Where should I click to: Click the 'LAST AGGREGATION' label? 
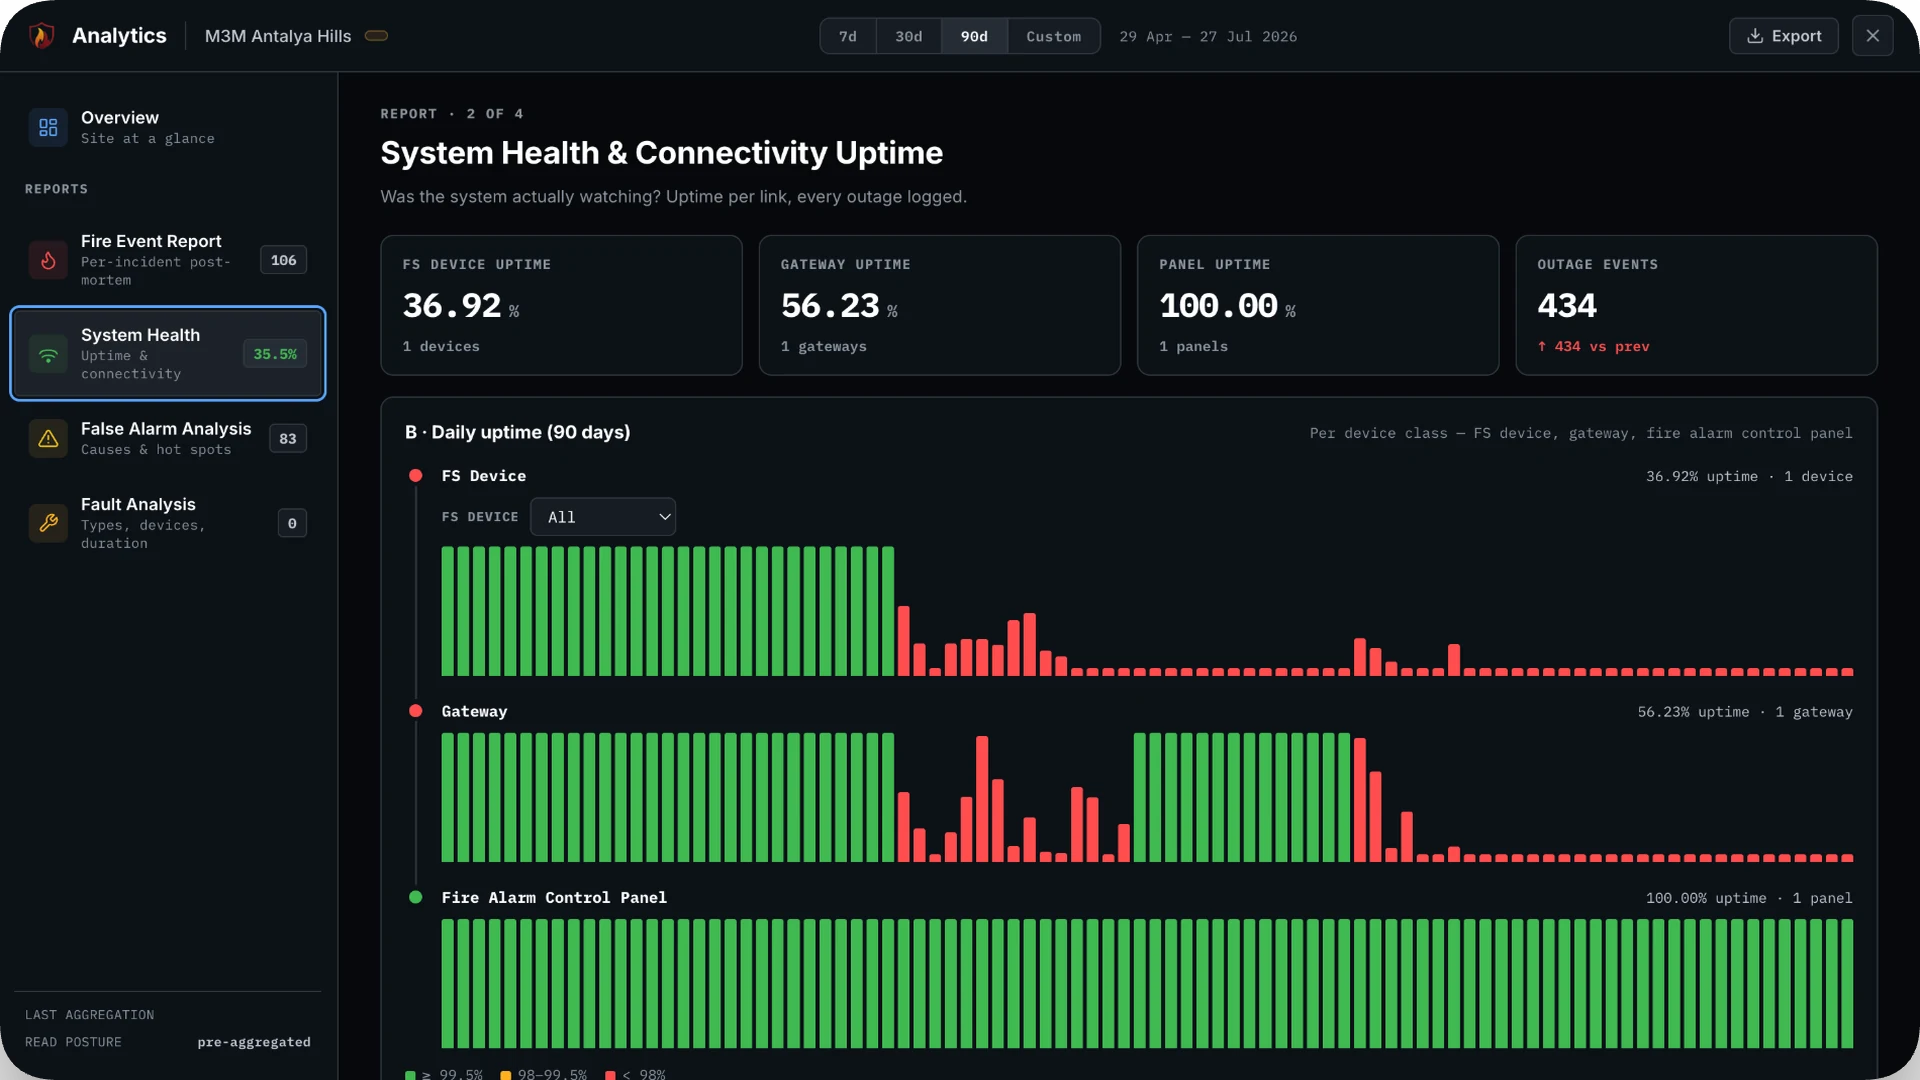click(x=90, y=1015)
